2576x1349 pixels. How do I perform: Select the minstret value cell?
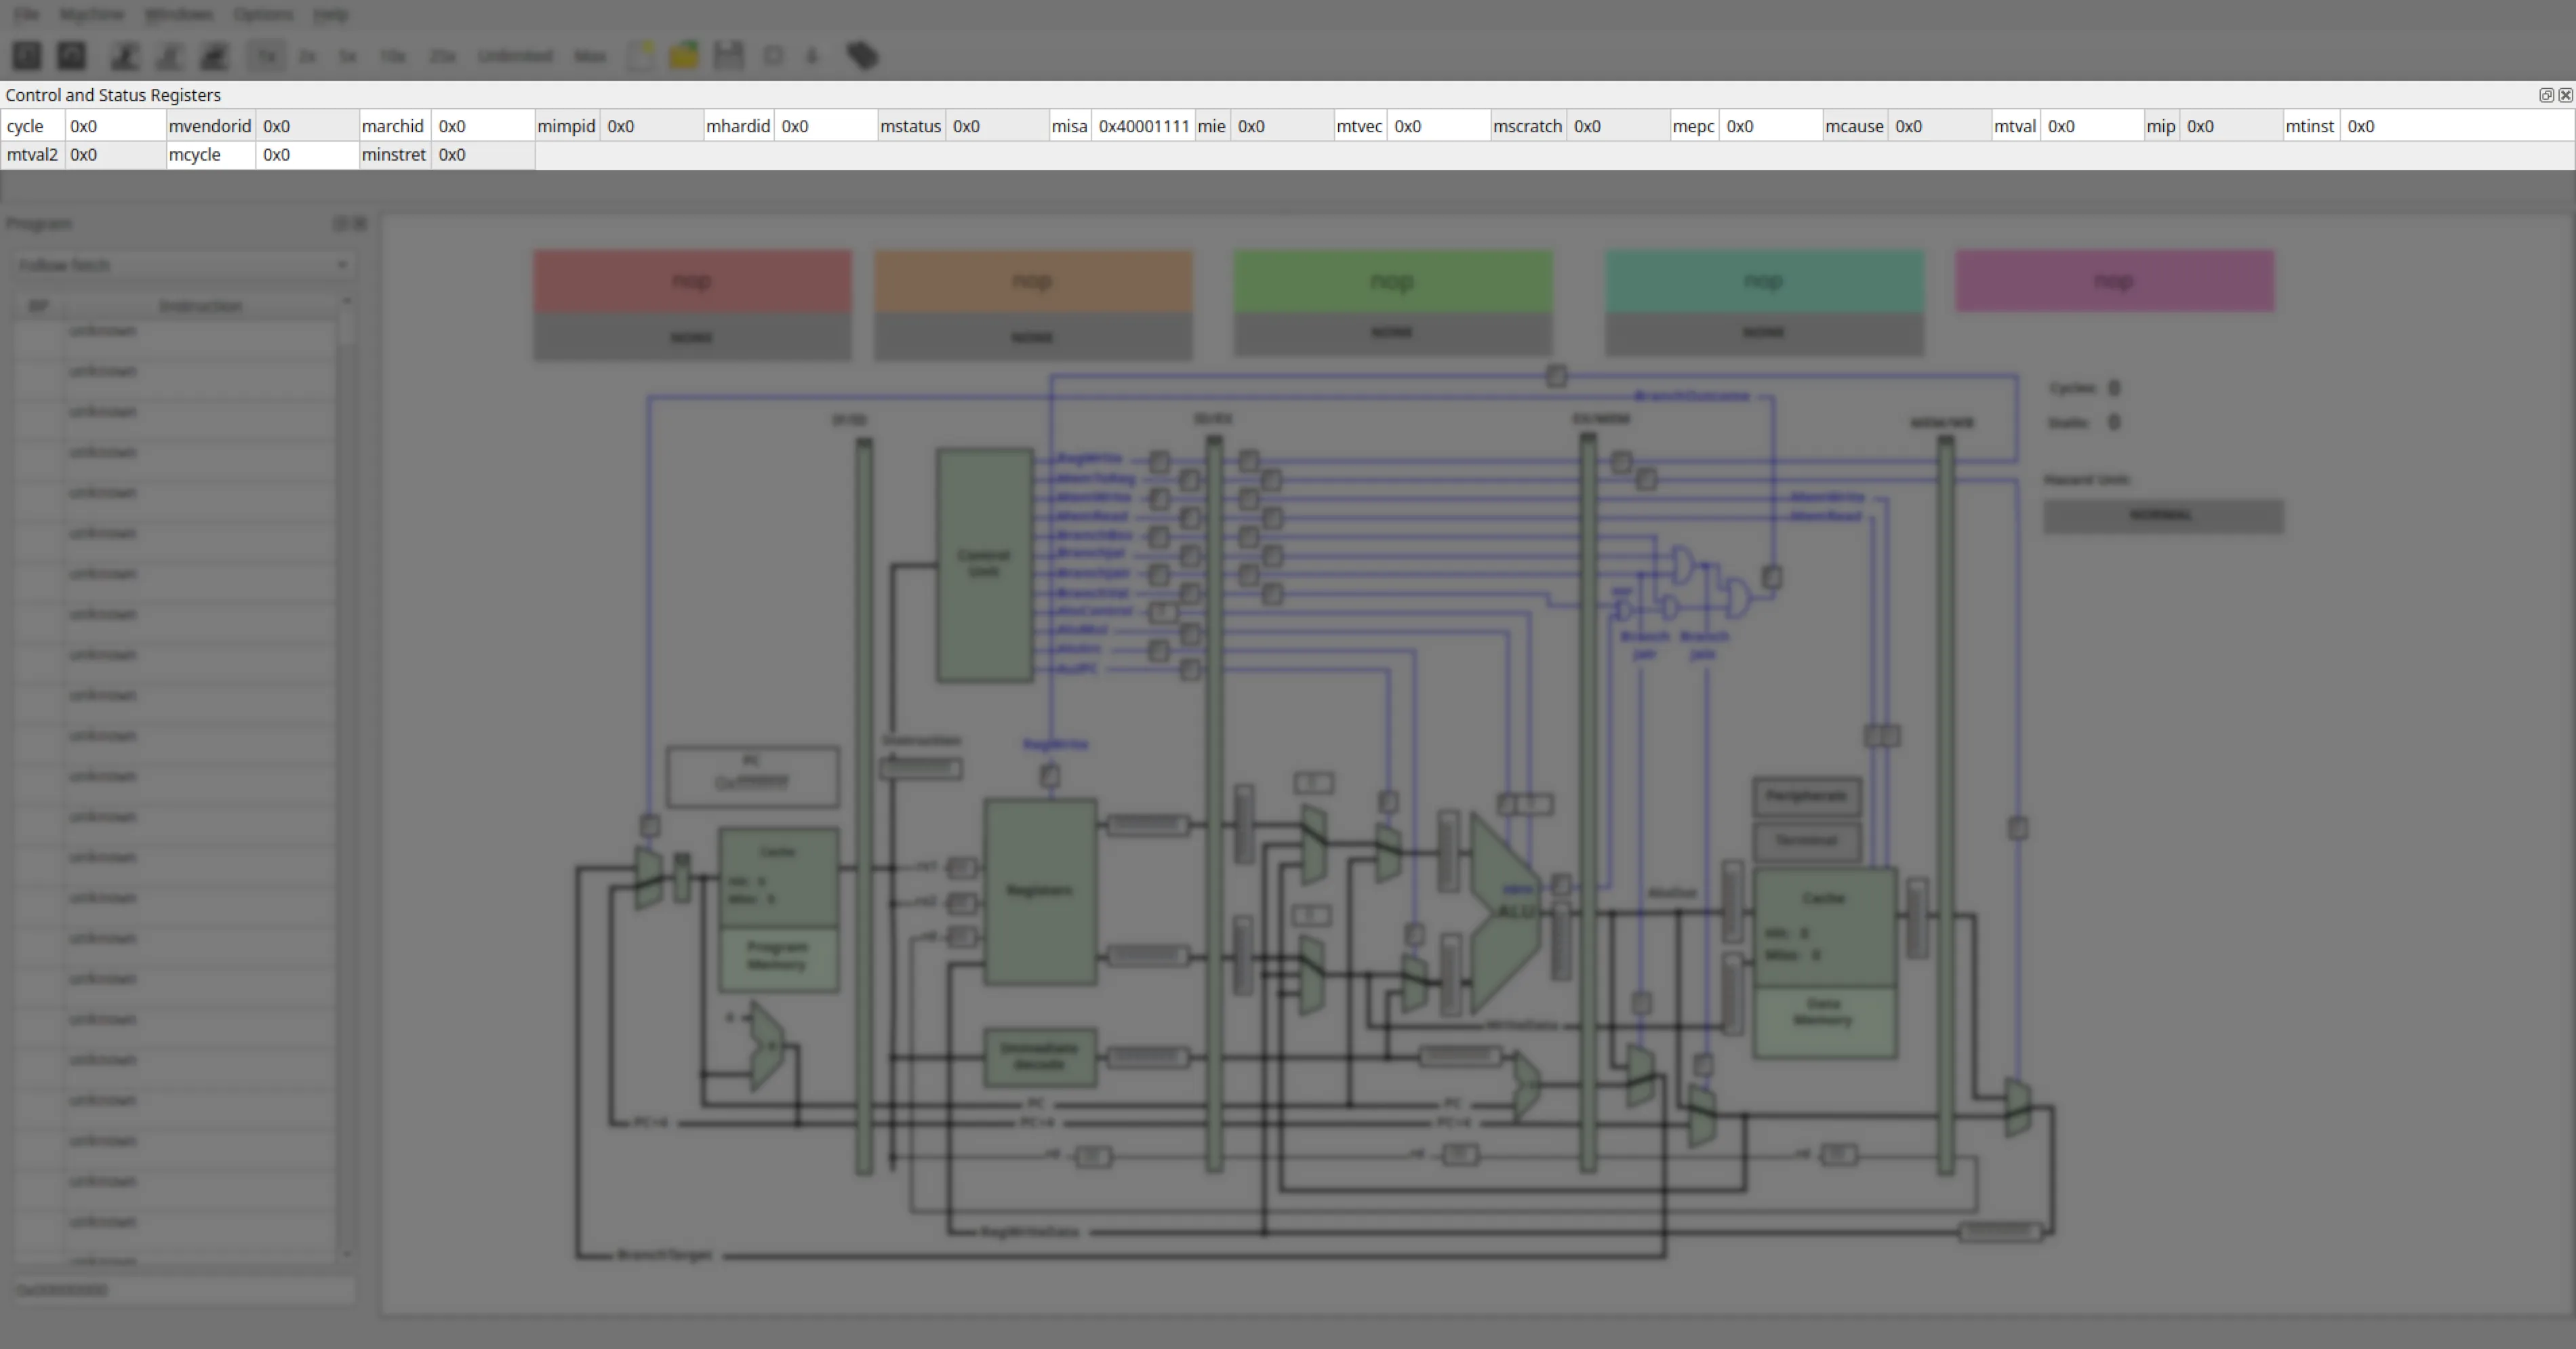(483, 155)
